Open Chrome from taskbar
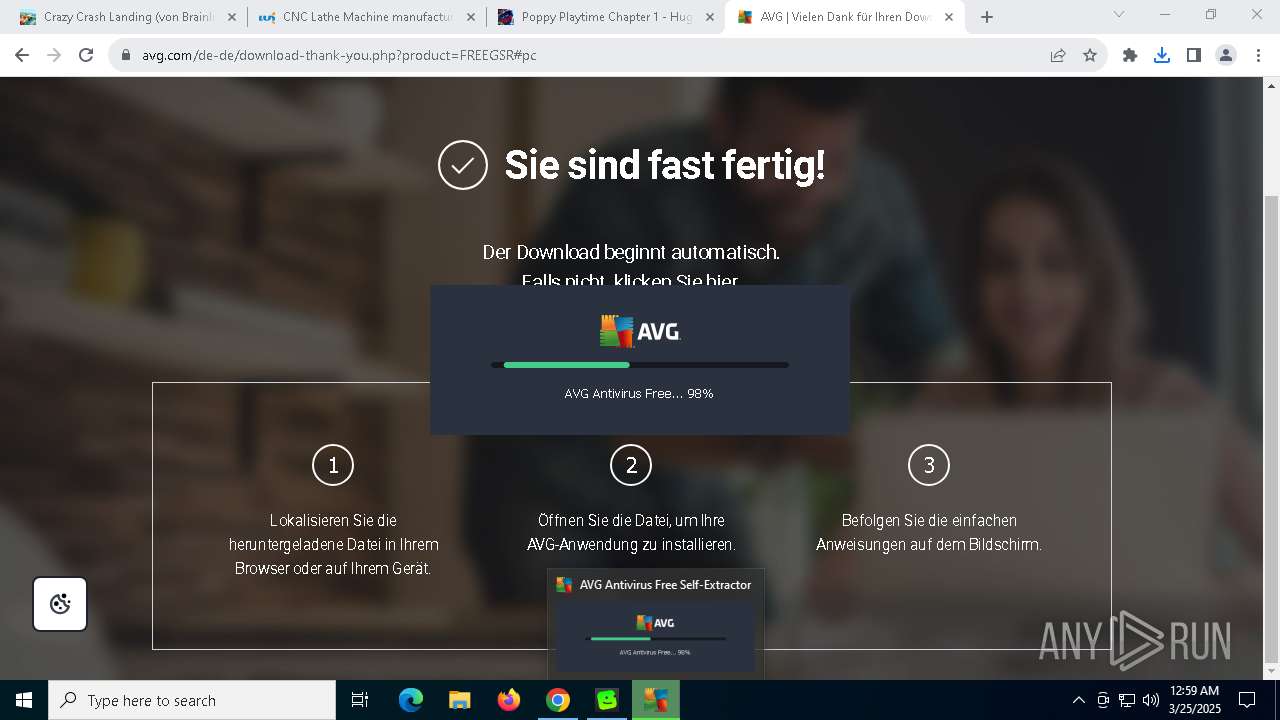This screenshot has width=1280, height=720. 558,700
